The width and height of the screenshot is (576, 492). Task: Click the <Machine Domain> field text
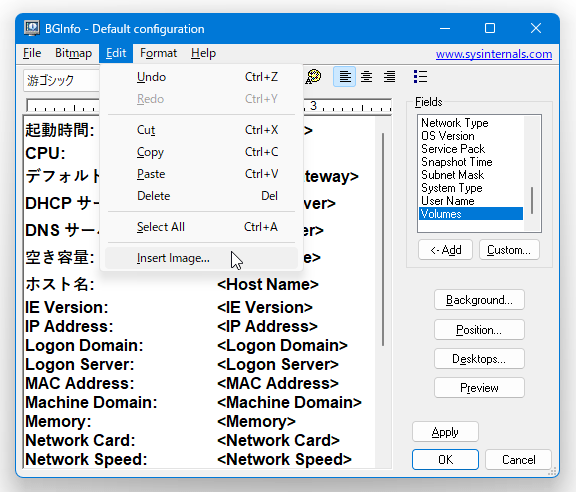click(289, 402)
